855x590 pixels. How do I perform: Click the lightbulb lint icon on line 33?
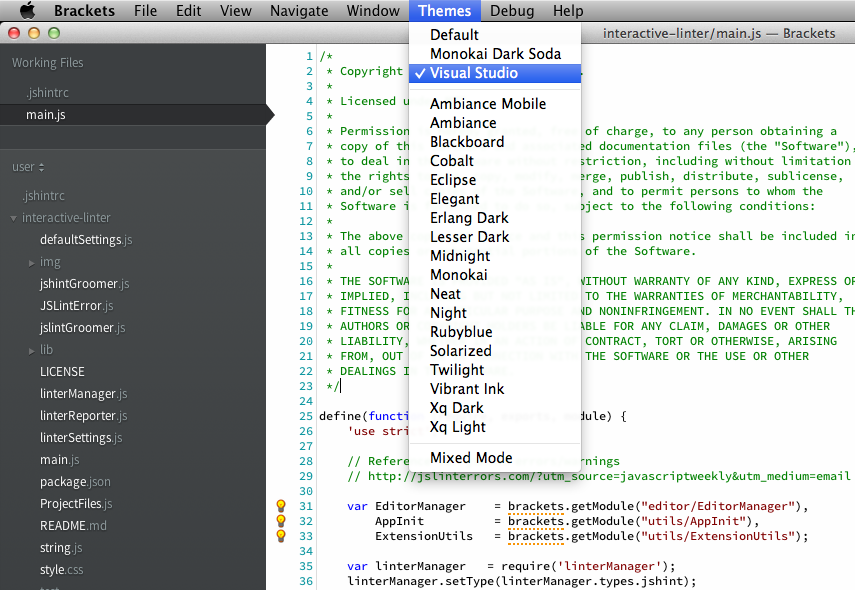281,536
